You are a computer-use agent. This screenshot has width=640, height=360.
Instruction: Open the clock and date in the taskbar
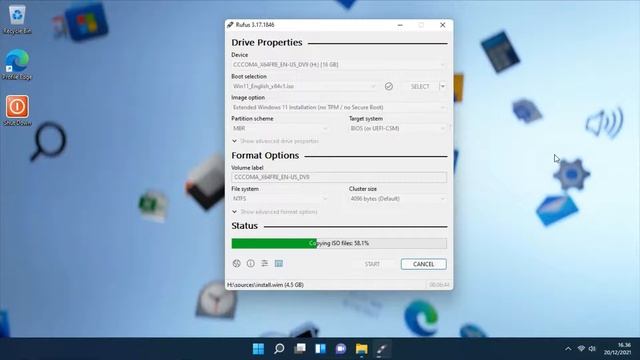(x=617, y=349)
